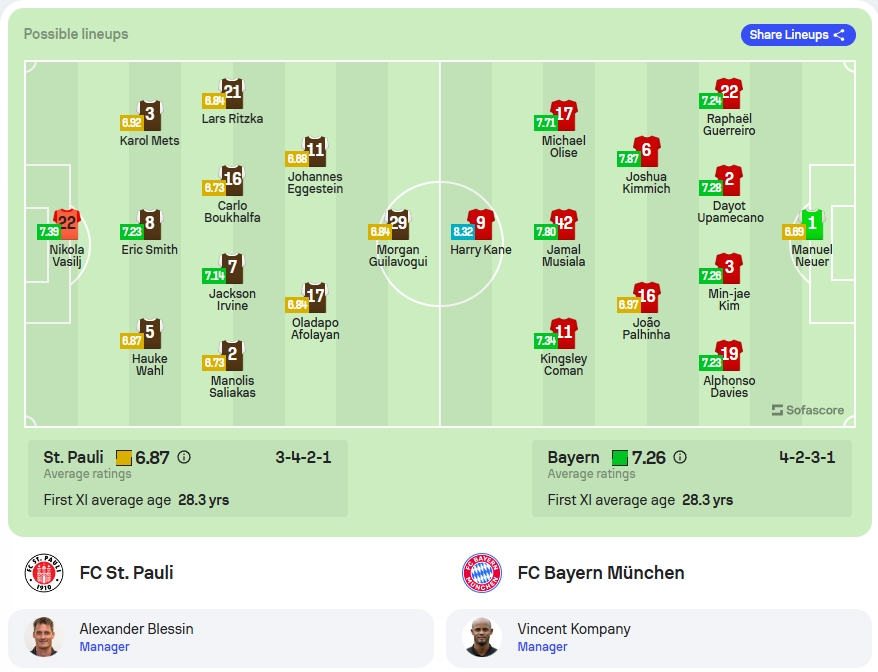
Task: Click Harry Kane's 8.32 rating badge
Action: [x=463, y=231]
